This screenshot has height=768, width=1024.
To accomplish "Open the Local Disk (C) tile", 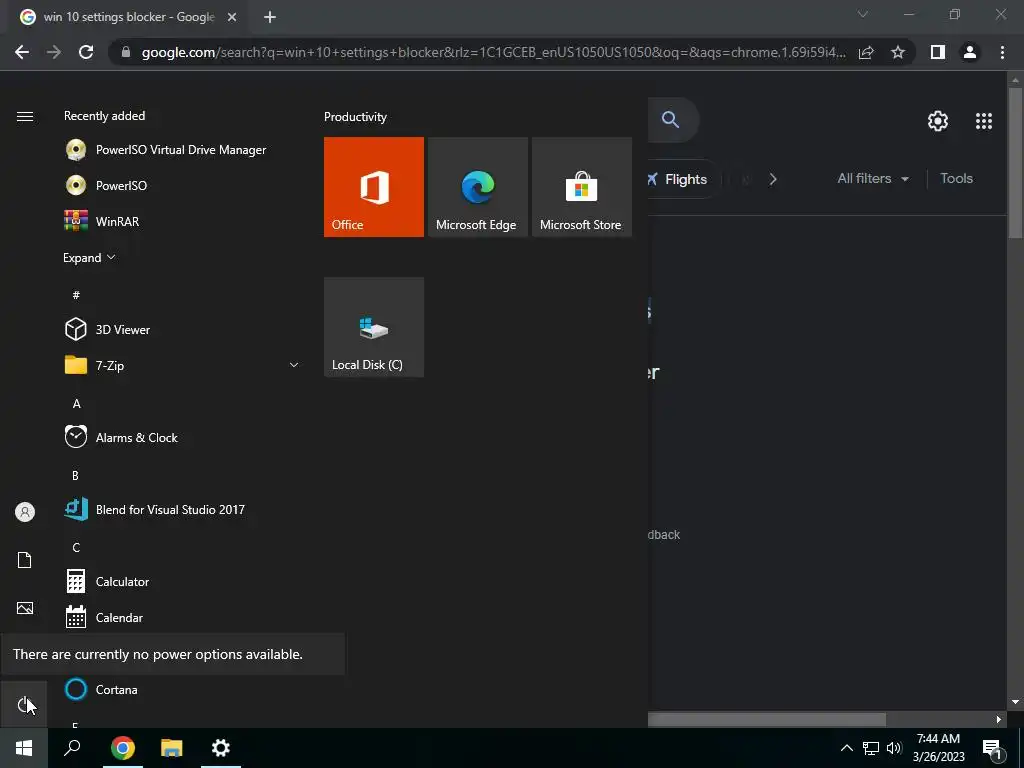I will pos(374,327).
